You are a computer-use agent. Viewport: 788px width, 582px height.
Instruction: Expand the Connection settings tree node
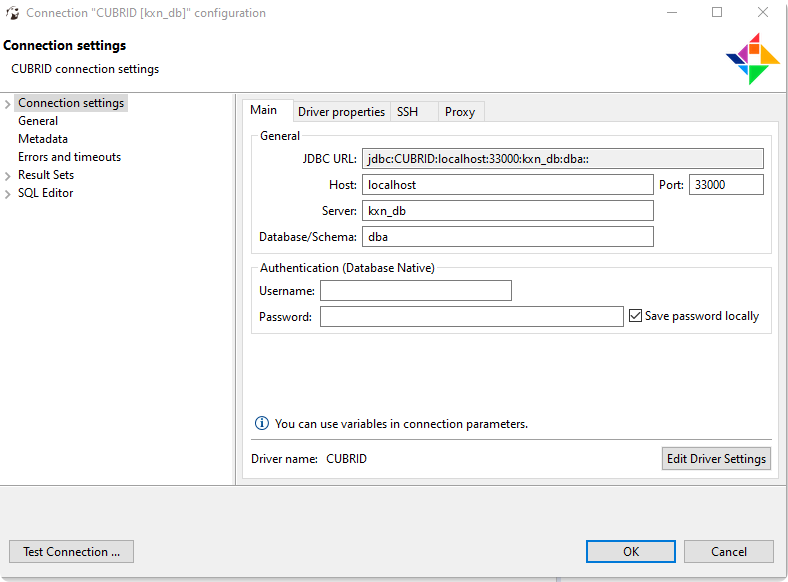click(x=8, y=104)
